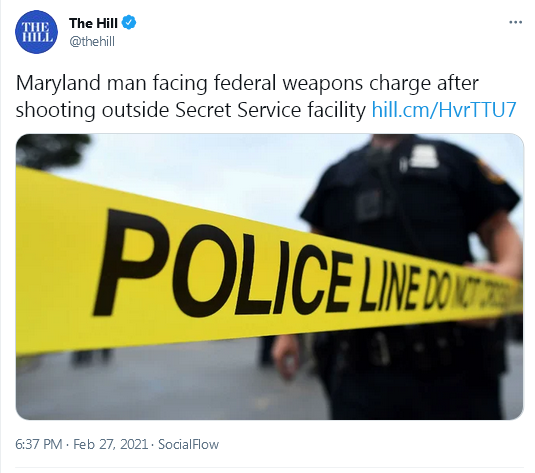535x473 pixels.
Task: Click the dark tree in the photo corner
Action: pos(51,151)
